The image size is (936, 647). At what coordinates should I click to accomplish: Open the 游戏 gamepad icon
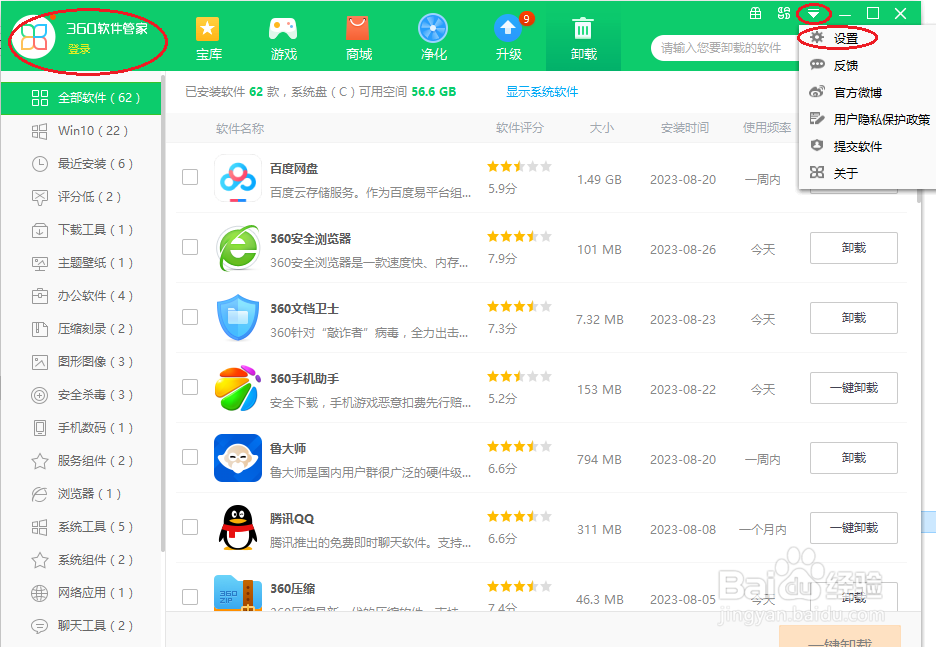click(x=283, y=29)
